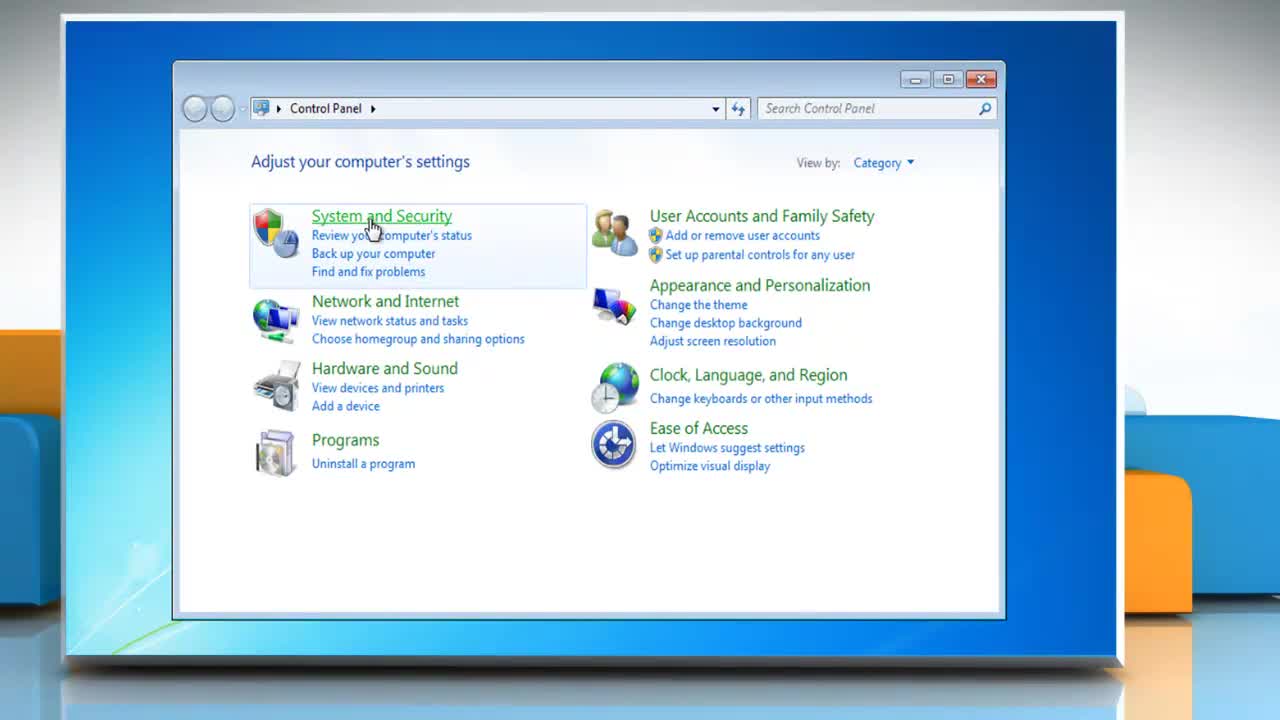Open Review your computer's status
1280x720 pixels.
392,236
